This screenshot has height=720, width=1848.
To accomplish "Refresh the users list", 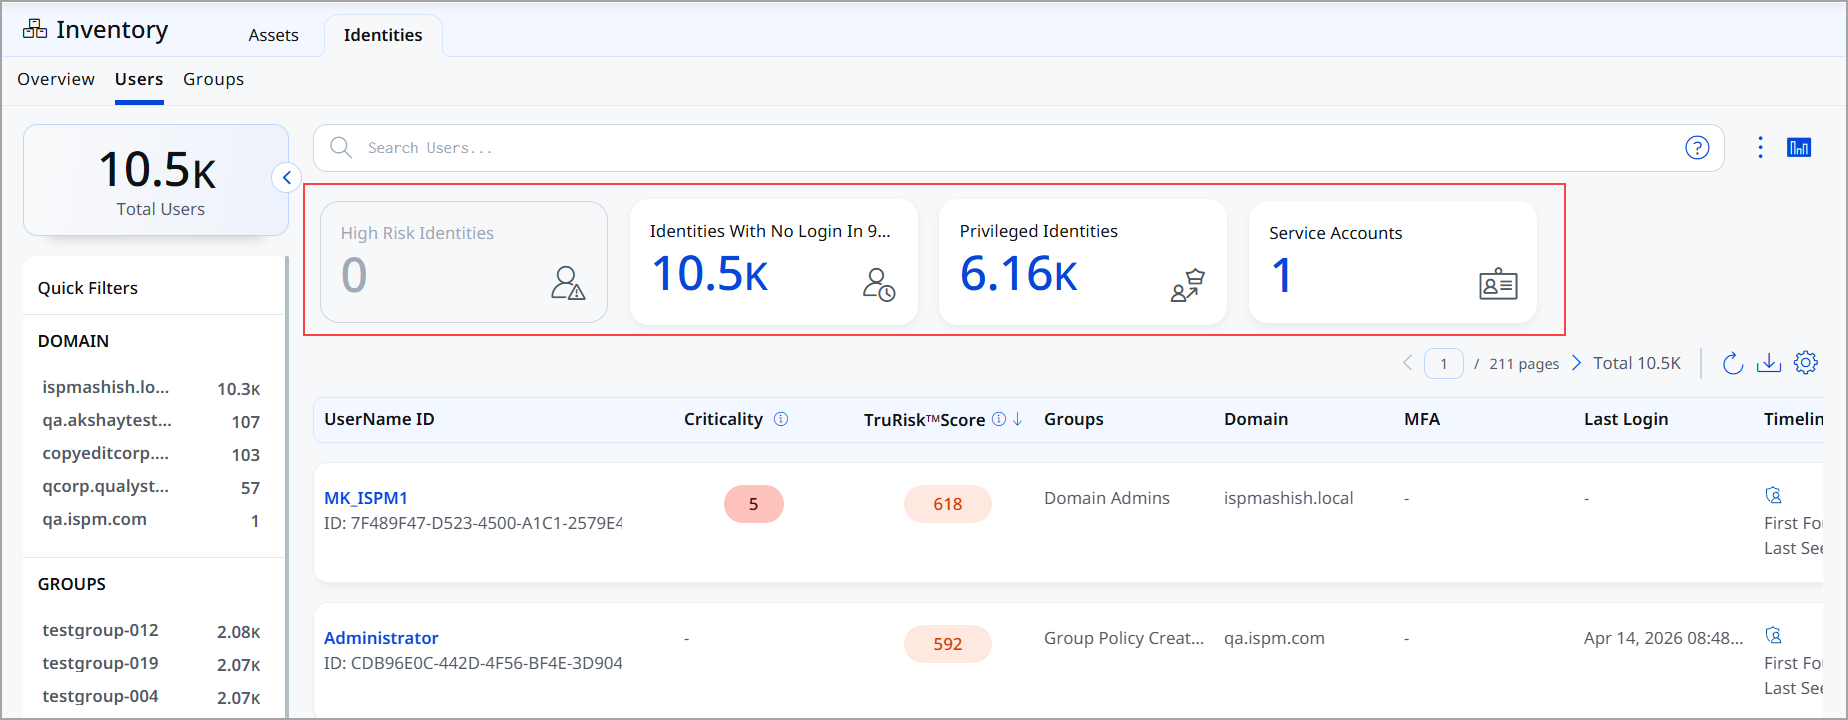I will tap(1733, 363).
